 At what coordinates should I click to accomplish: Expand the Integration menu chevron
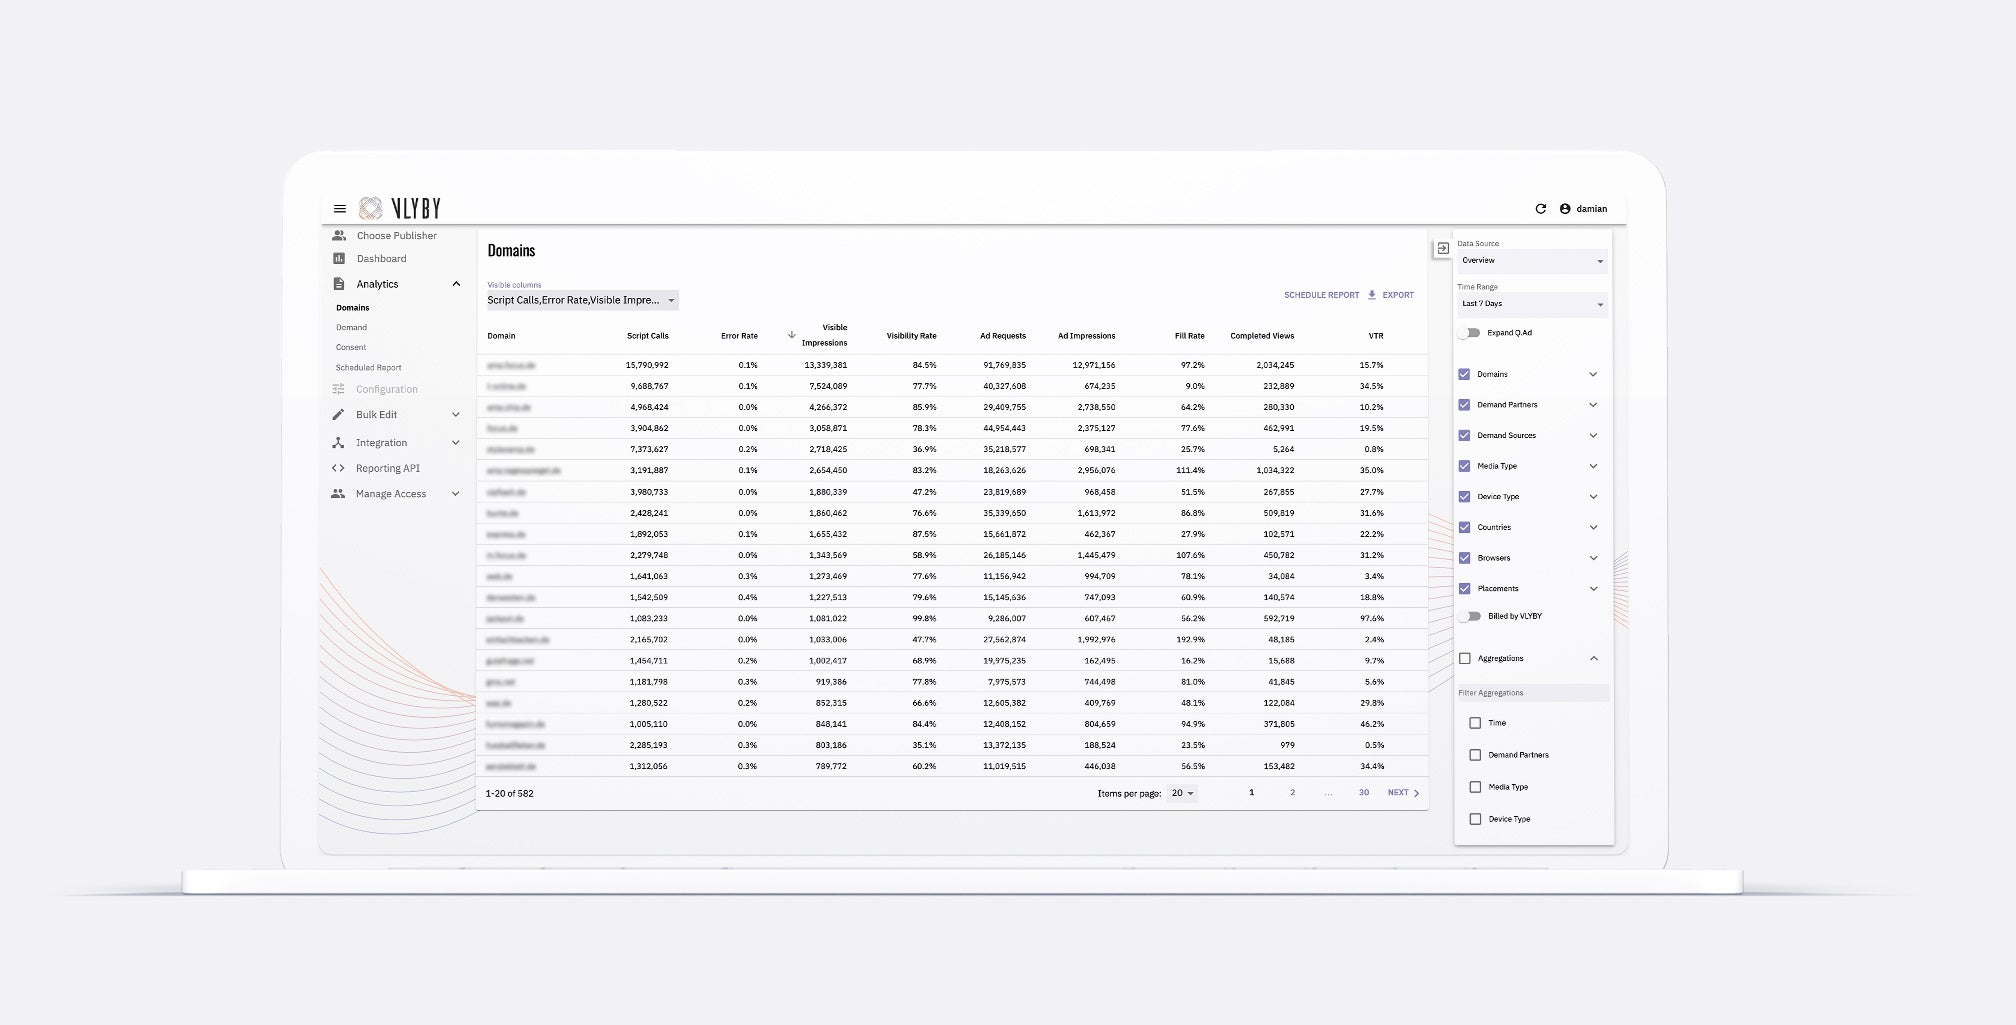456,443
